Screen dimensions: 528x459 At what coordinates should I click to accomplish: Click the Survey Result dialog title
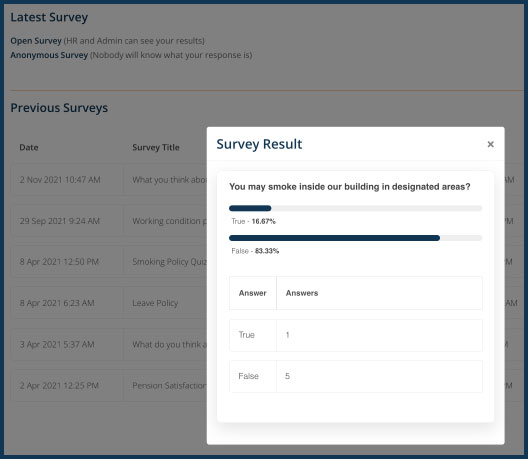(259, 144)
